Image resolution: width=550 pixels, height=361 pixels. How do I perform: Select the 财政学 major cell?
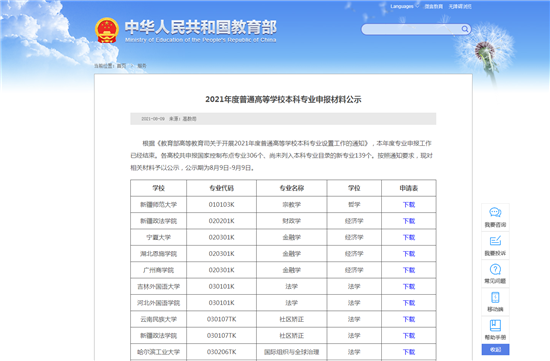pyautogui.click(x=291, y=221)
